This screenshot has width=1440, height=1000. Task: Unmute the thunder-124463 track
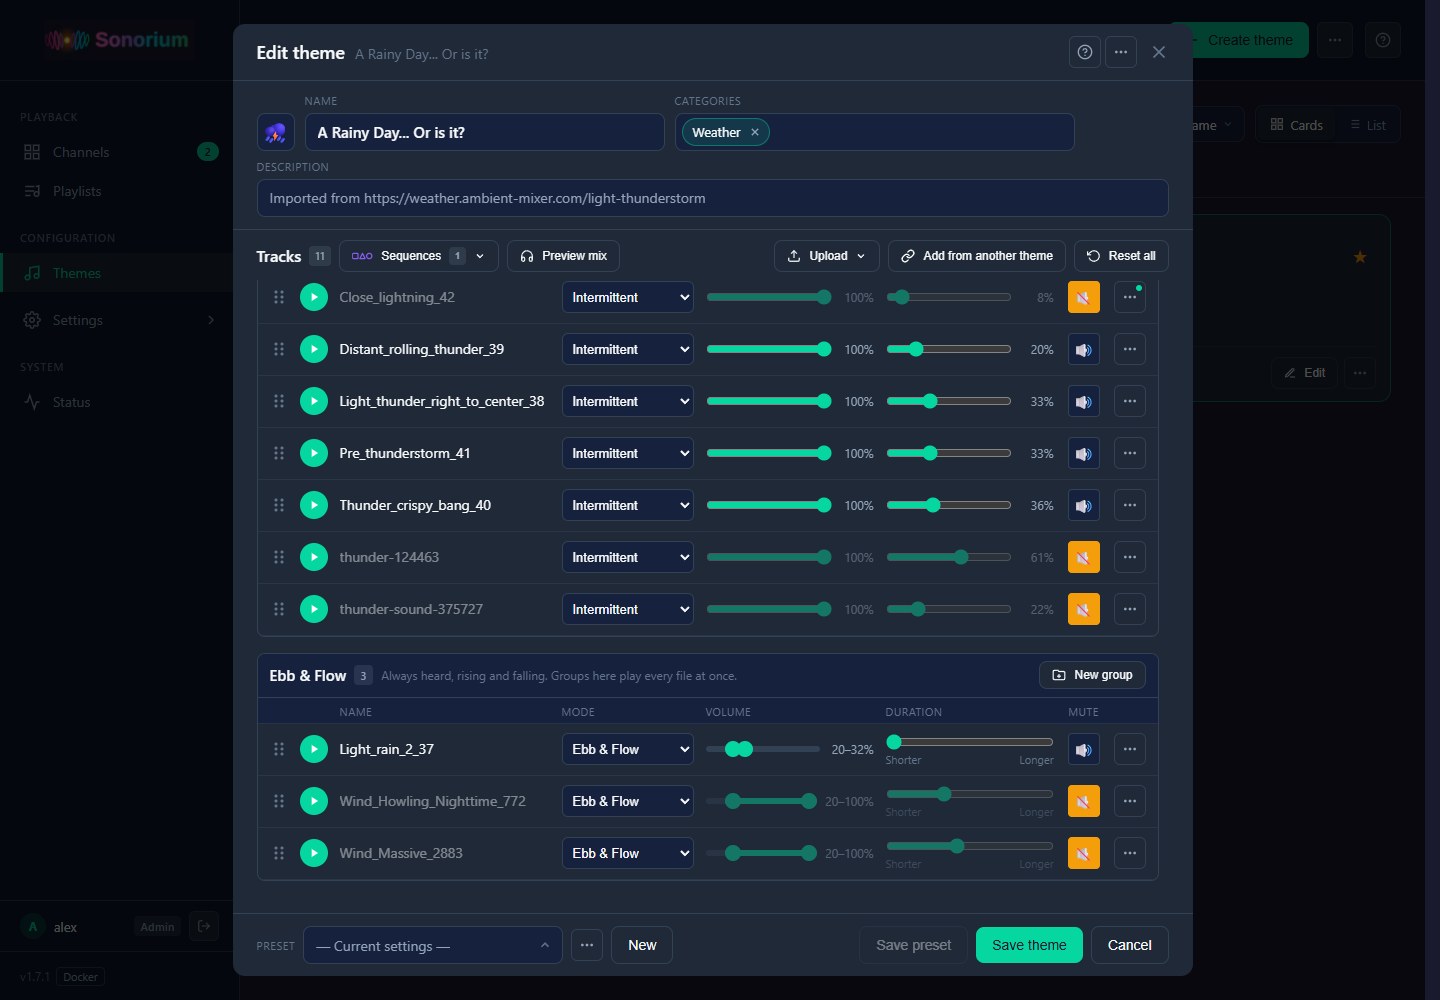(x=1084, y=557)
